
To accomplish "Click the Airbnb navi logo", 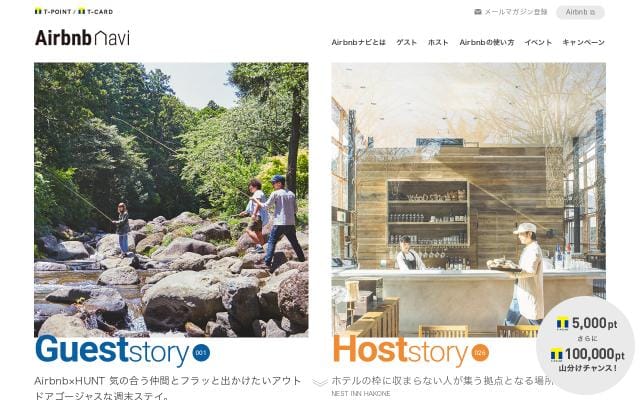I will (x=82, y=38).
